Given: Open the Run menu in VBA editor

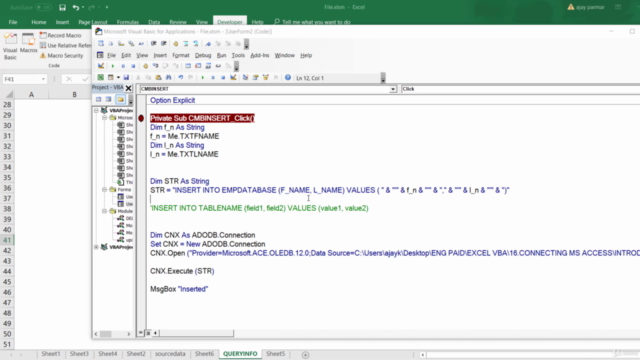Looking at the screenshot, I should pos(221,55).
